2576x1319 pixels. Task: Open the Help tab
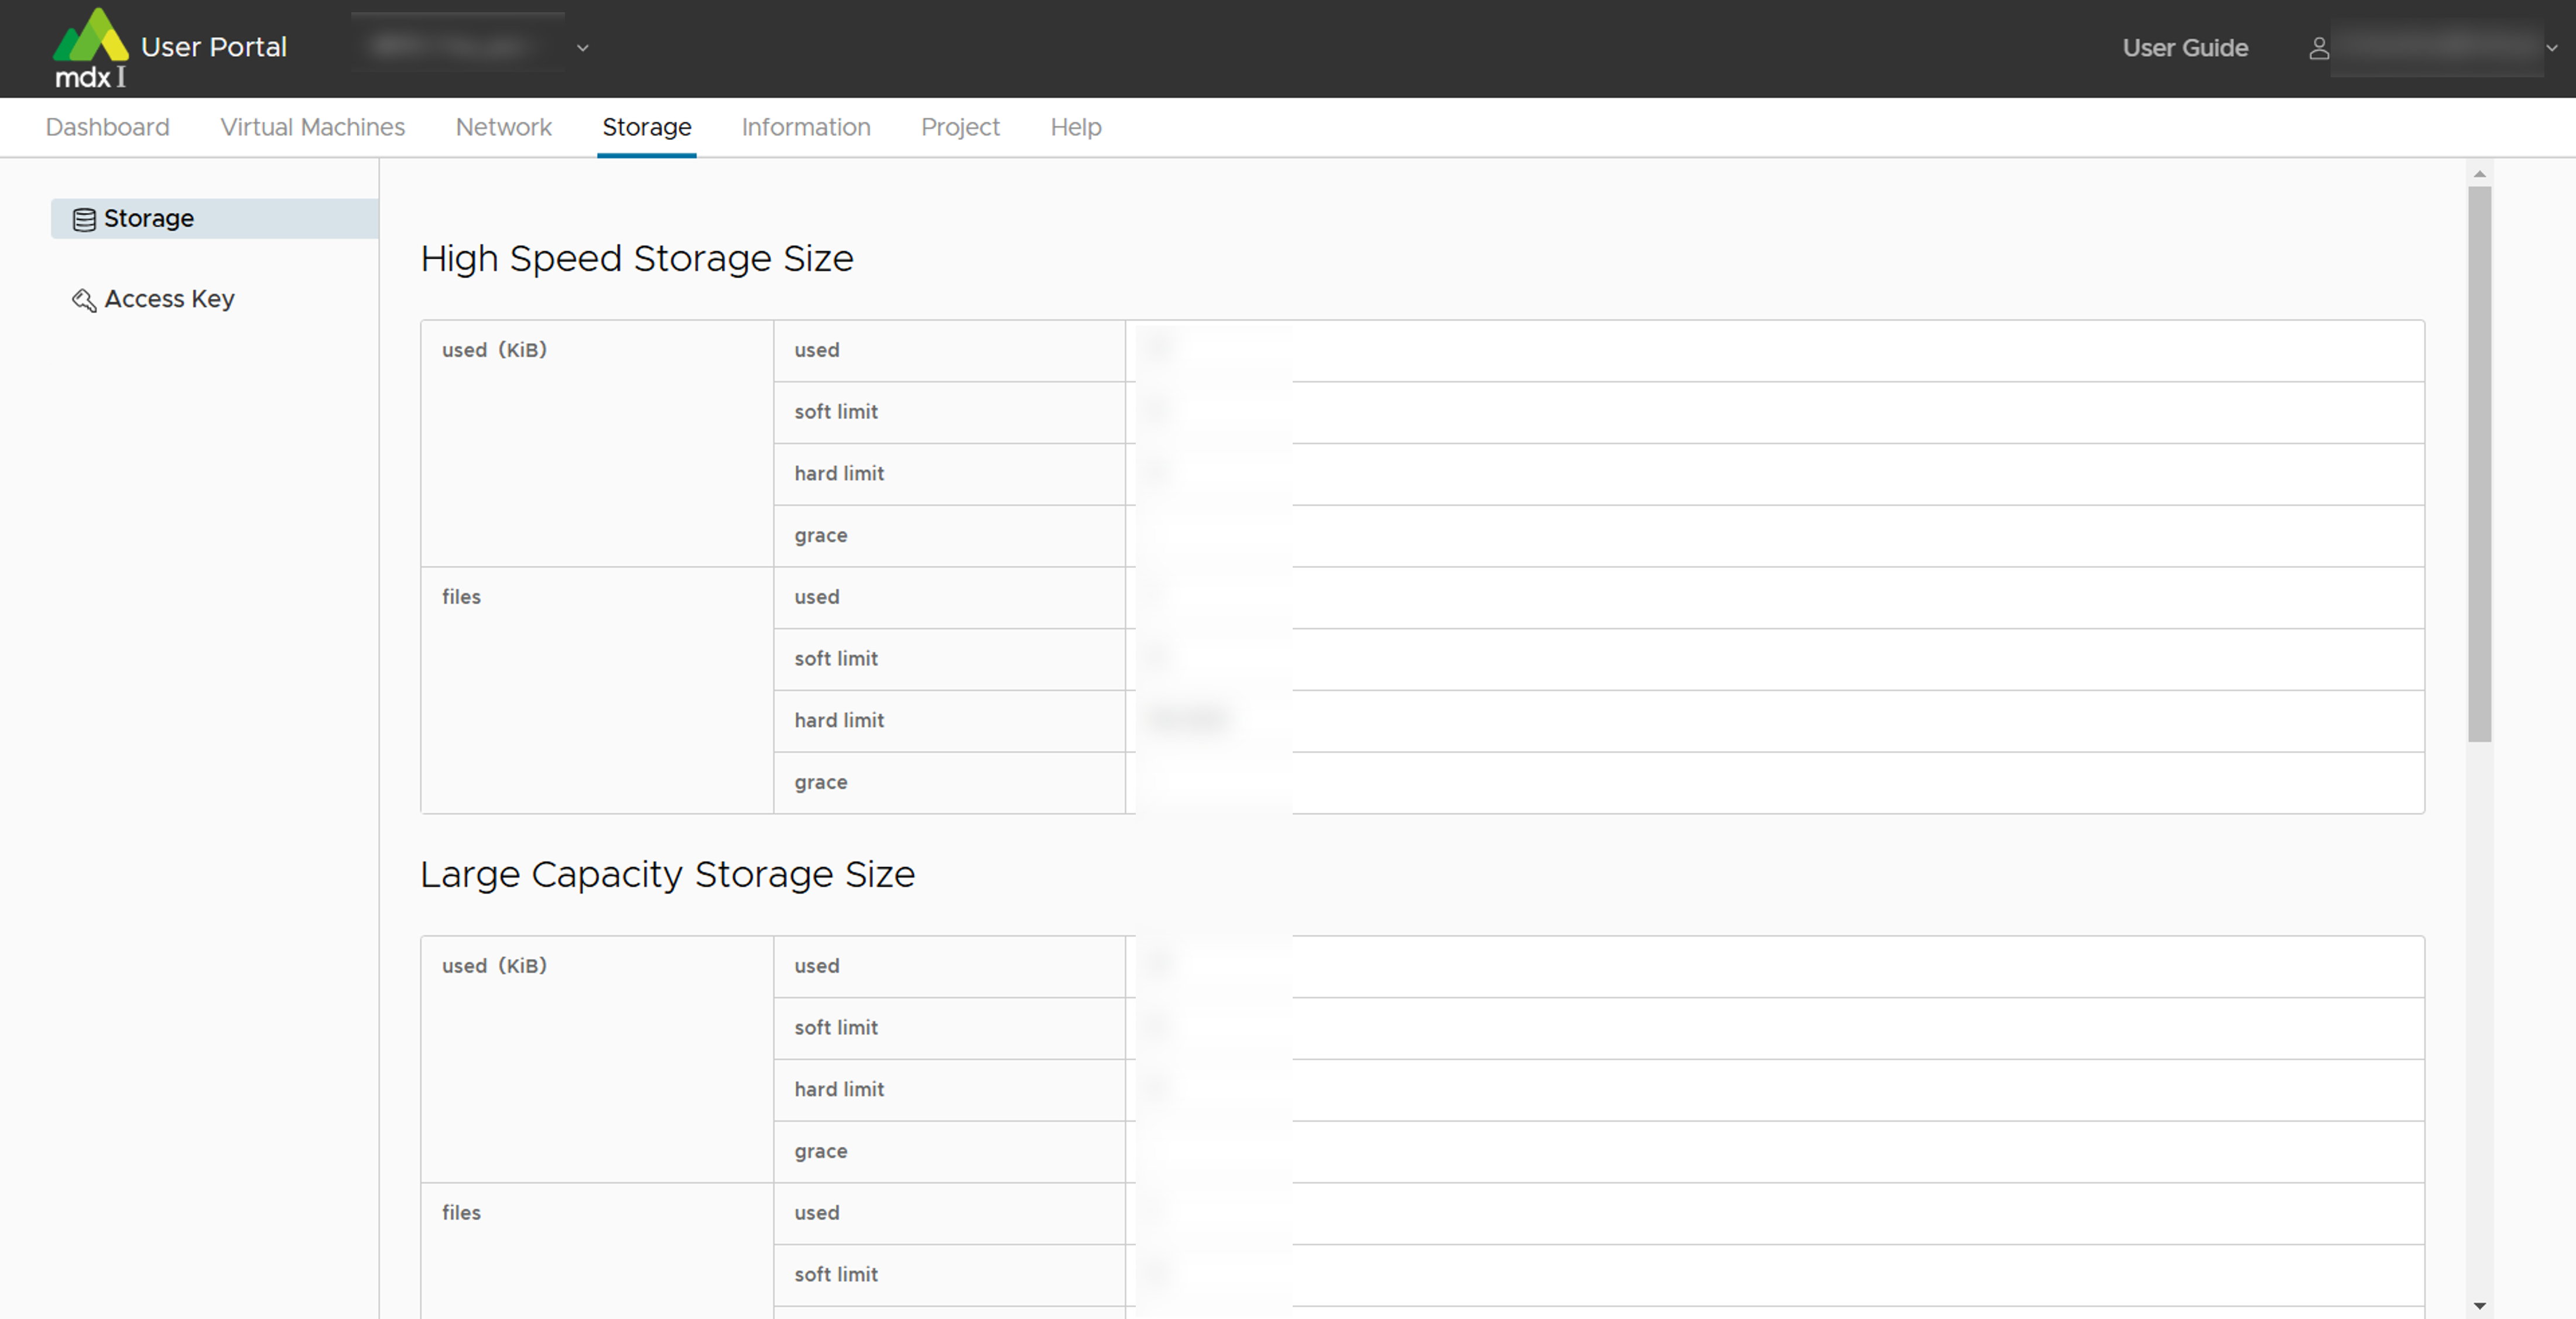(x=1075, y=127)
